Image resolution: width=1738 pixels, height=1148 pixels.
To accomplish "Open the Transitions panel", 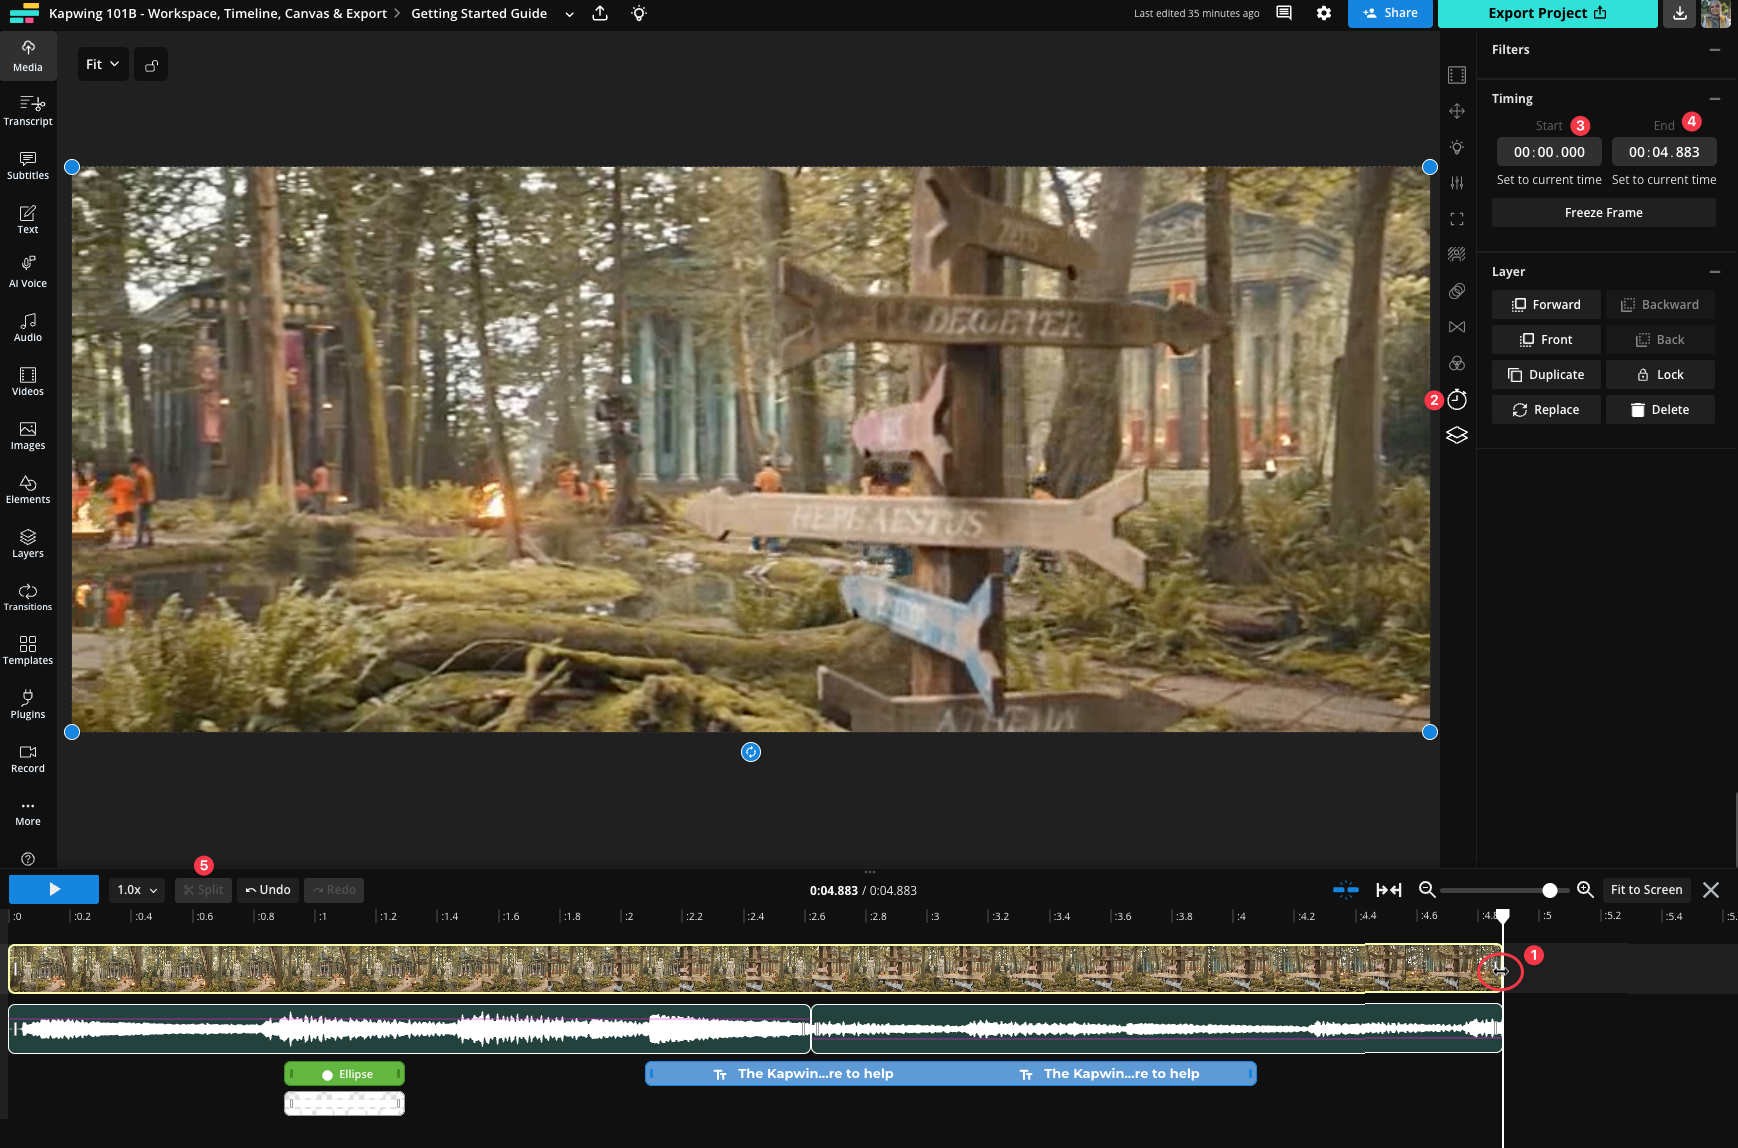I will (x=28, y=596).
